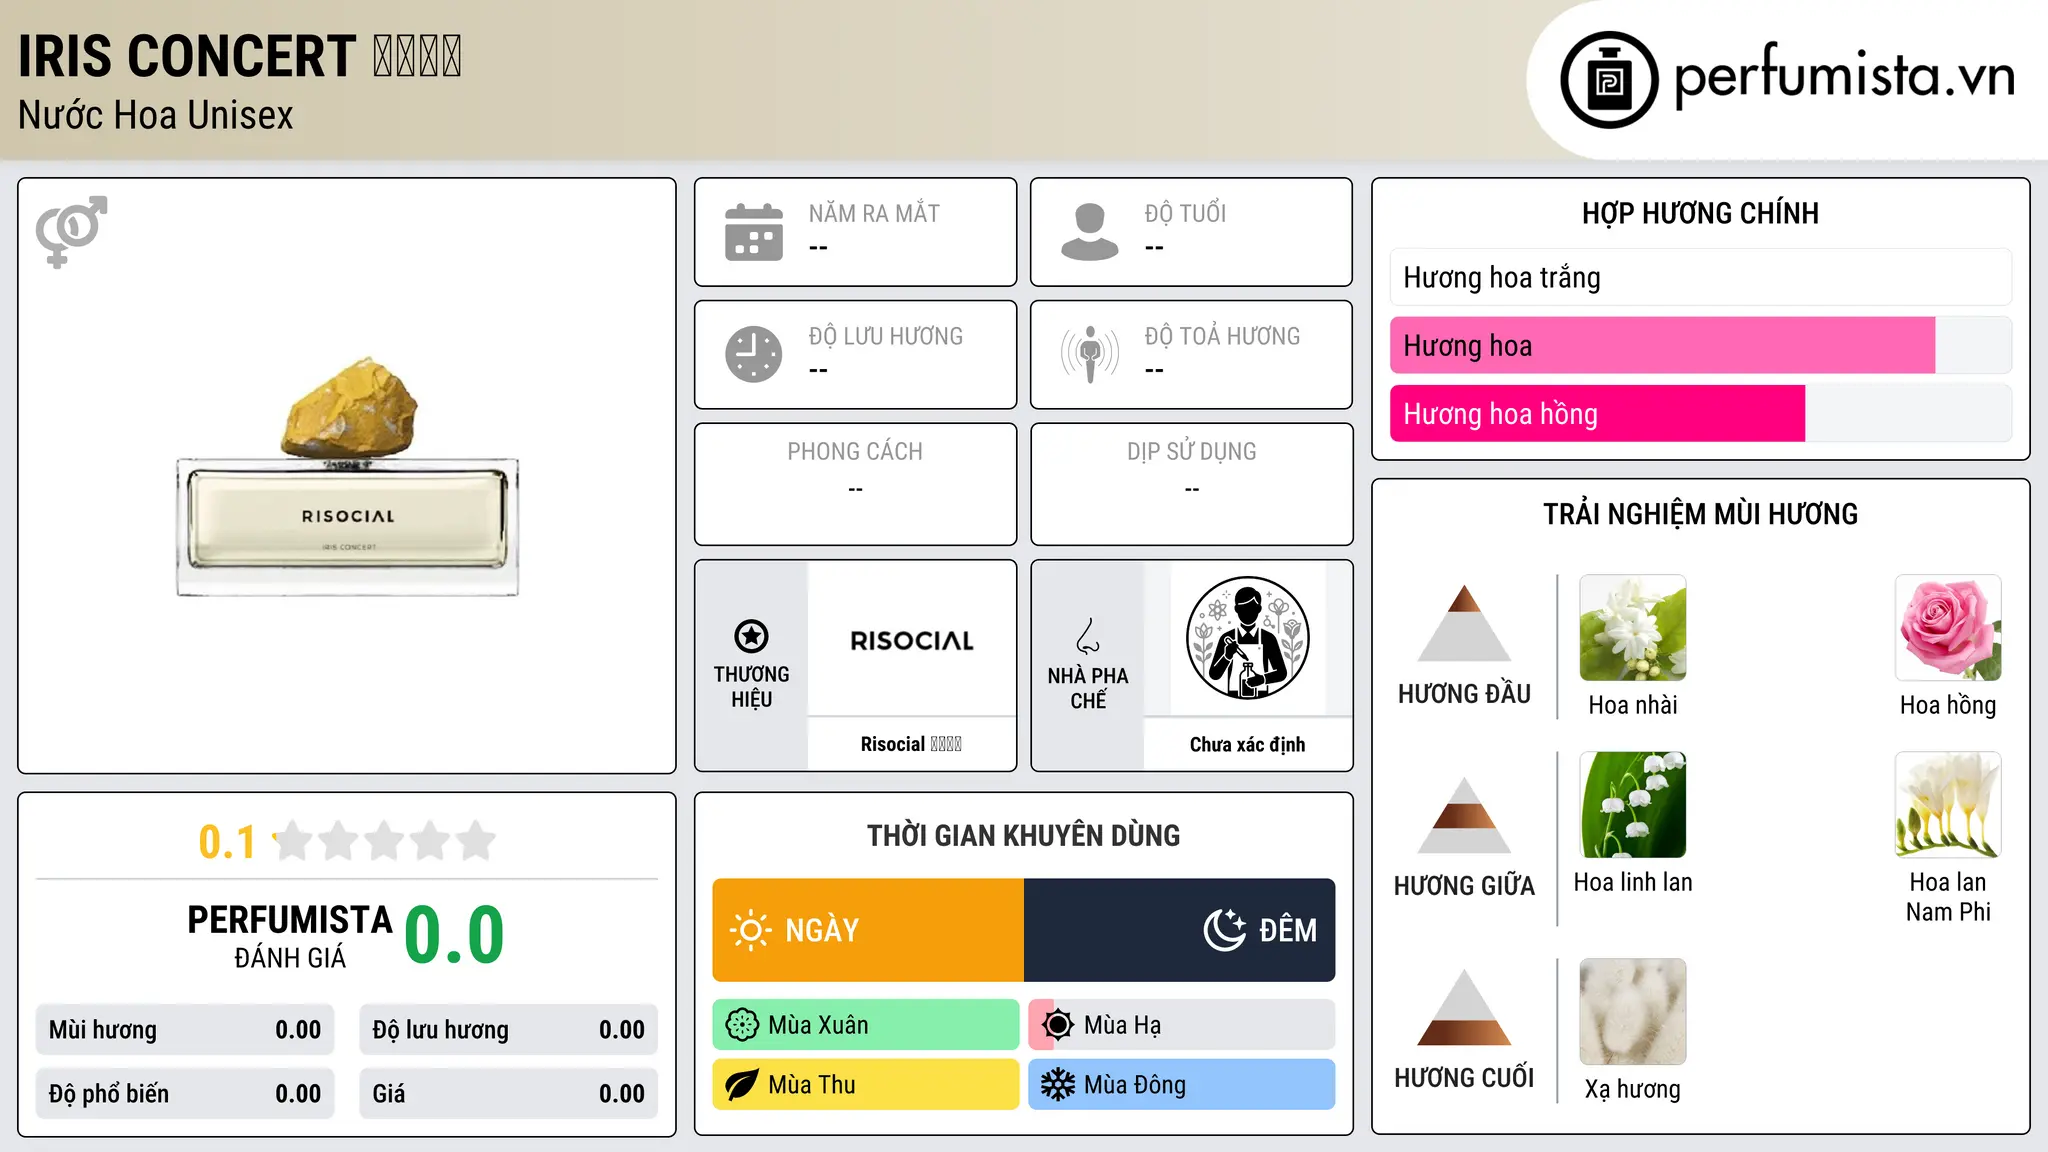Click the Perfumista đánh giá label
This screenshot has width=2048, height=1152.
click(x=290, y=936)
